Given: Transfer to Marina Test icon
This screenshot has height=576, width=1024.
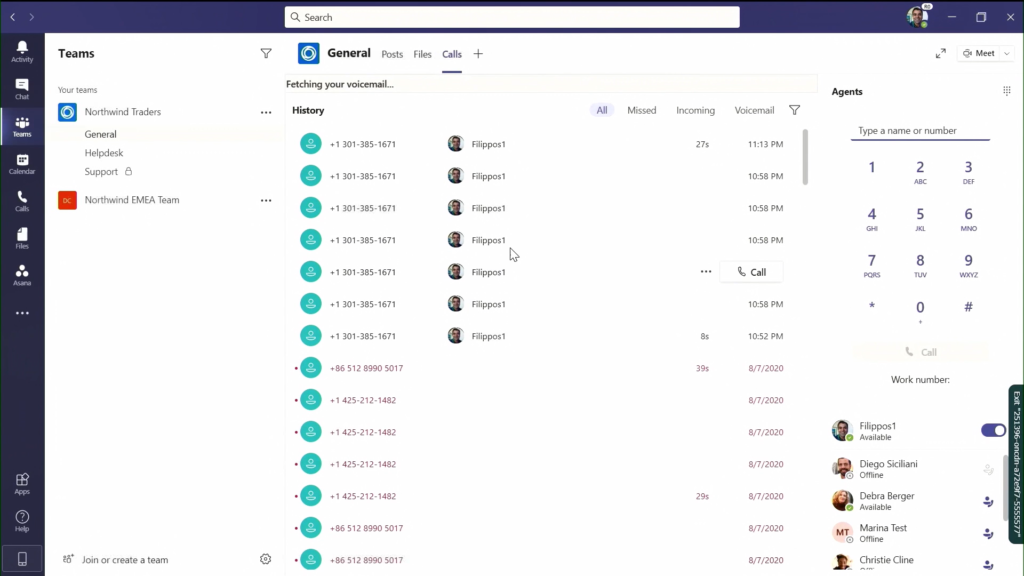Looking at the screenshot, I should [x=988, y=534].
